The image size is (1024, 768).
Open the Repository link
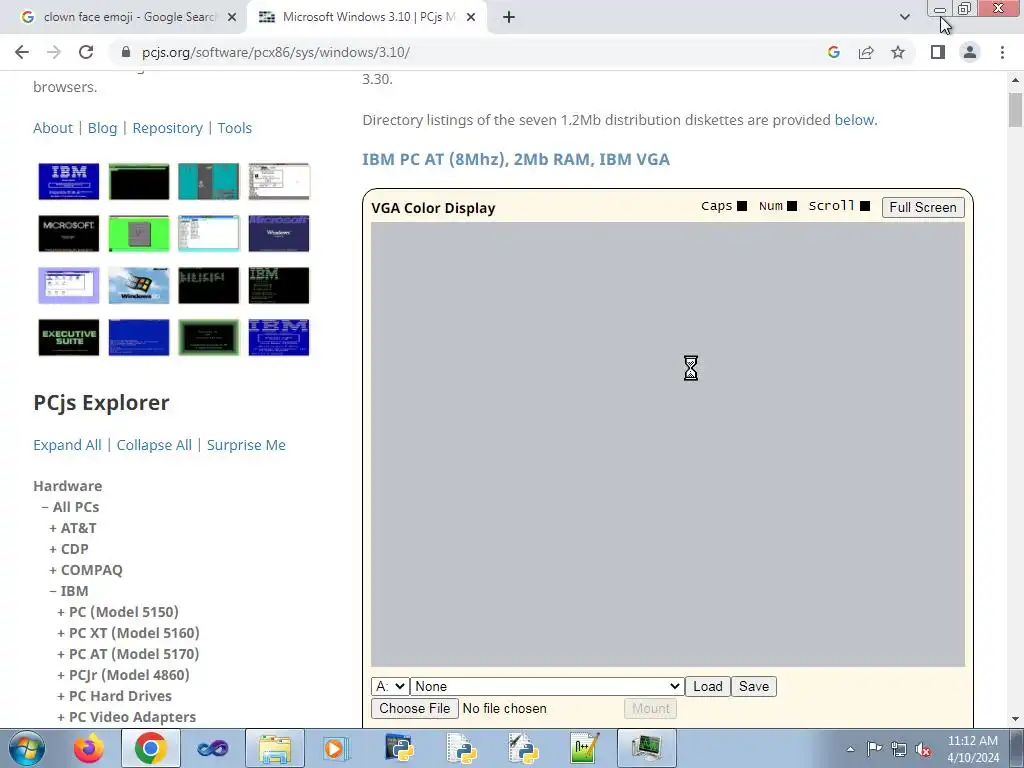pyautogui.click(x=167, y=128)
